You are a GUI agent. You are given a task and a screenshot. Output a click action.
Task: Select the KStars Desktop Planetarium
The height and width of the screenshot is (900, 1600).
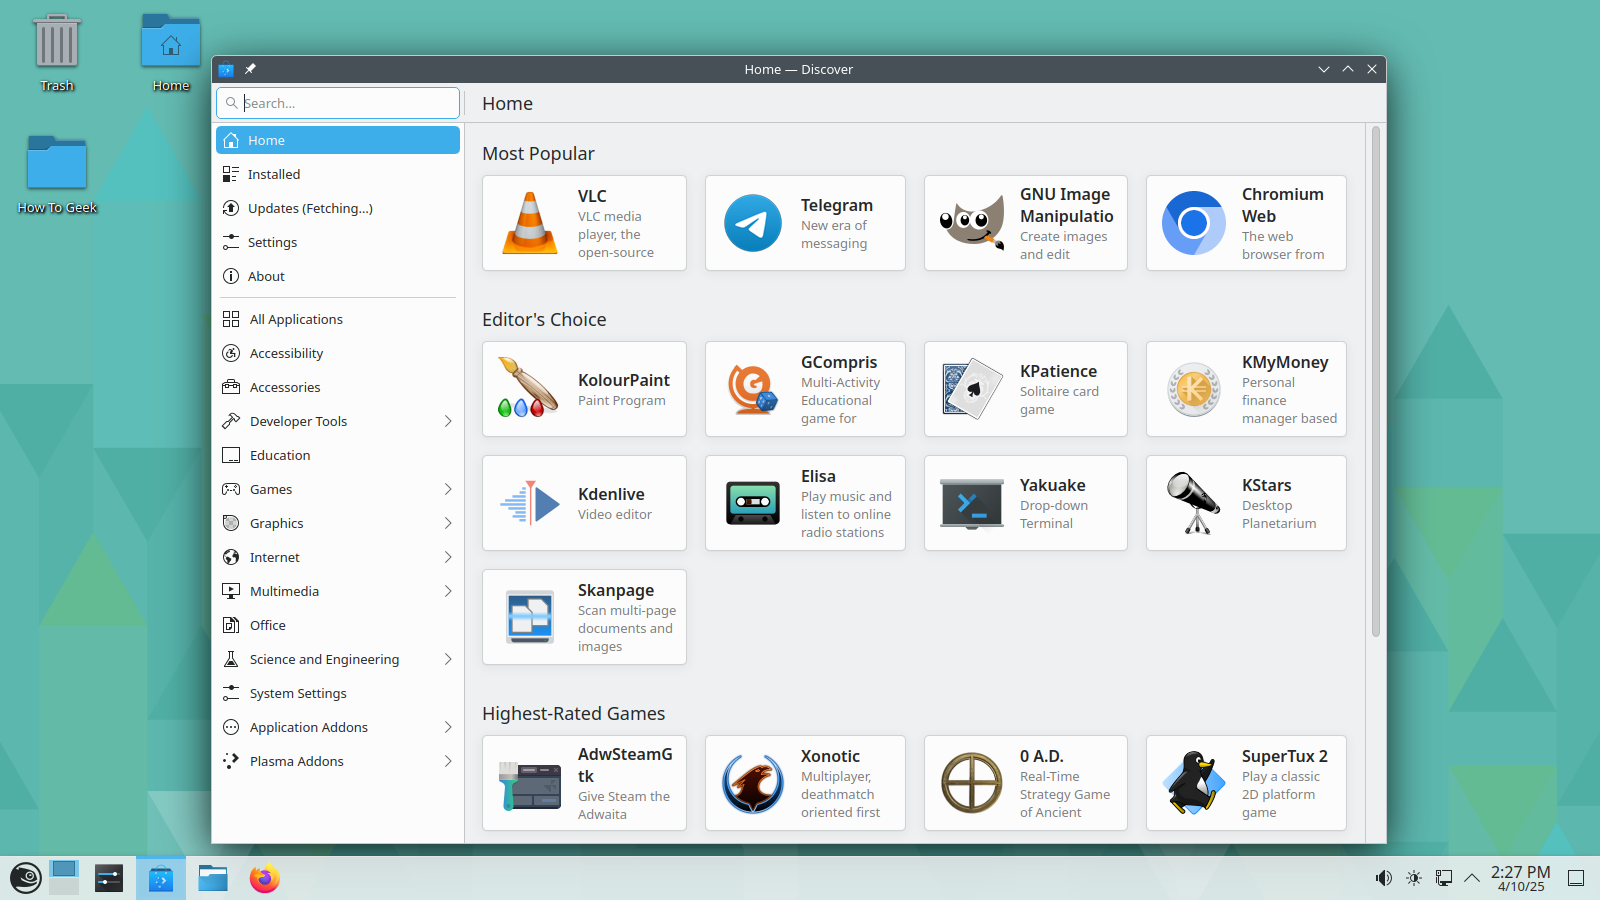tap(1245, 503)
